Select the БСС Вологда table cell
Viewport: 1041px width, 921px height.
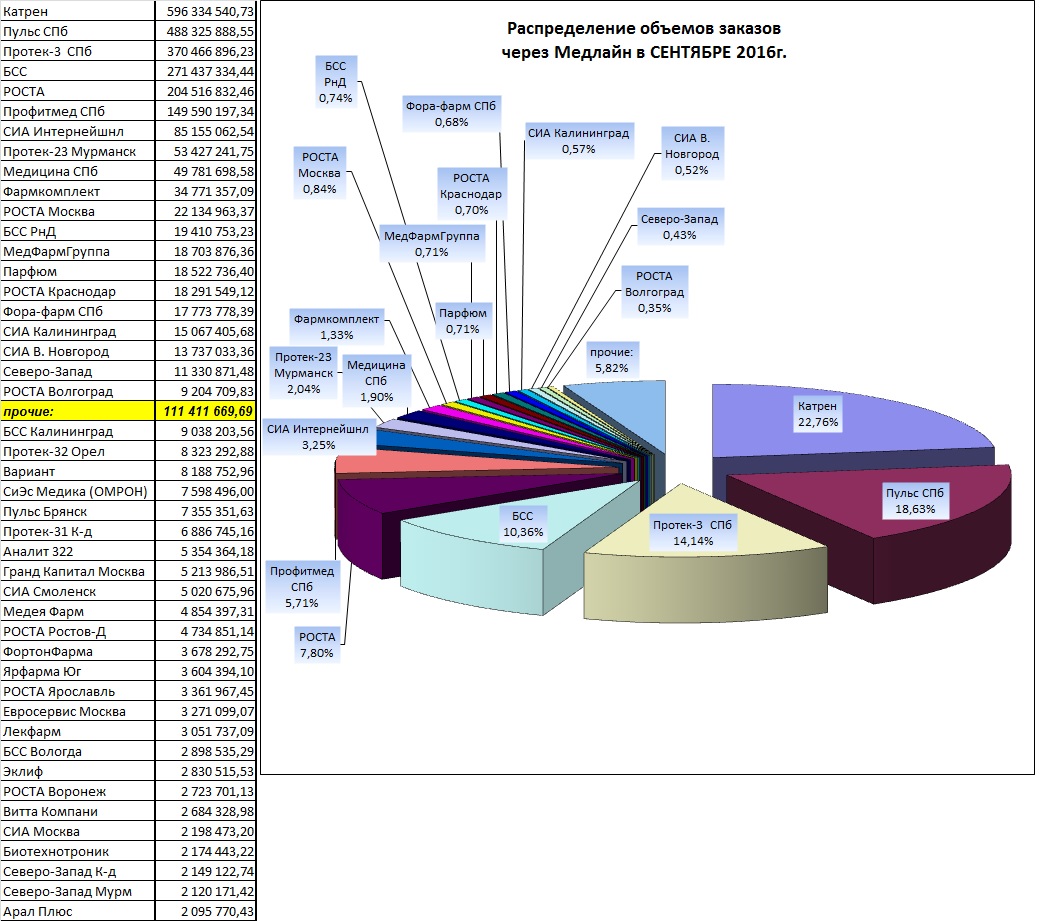point(78,751)
